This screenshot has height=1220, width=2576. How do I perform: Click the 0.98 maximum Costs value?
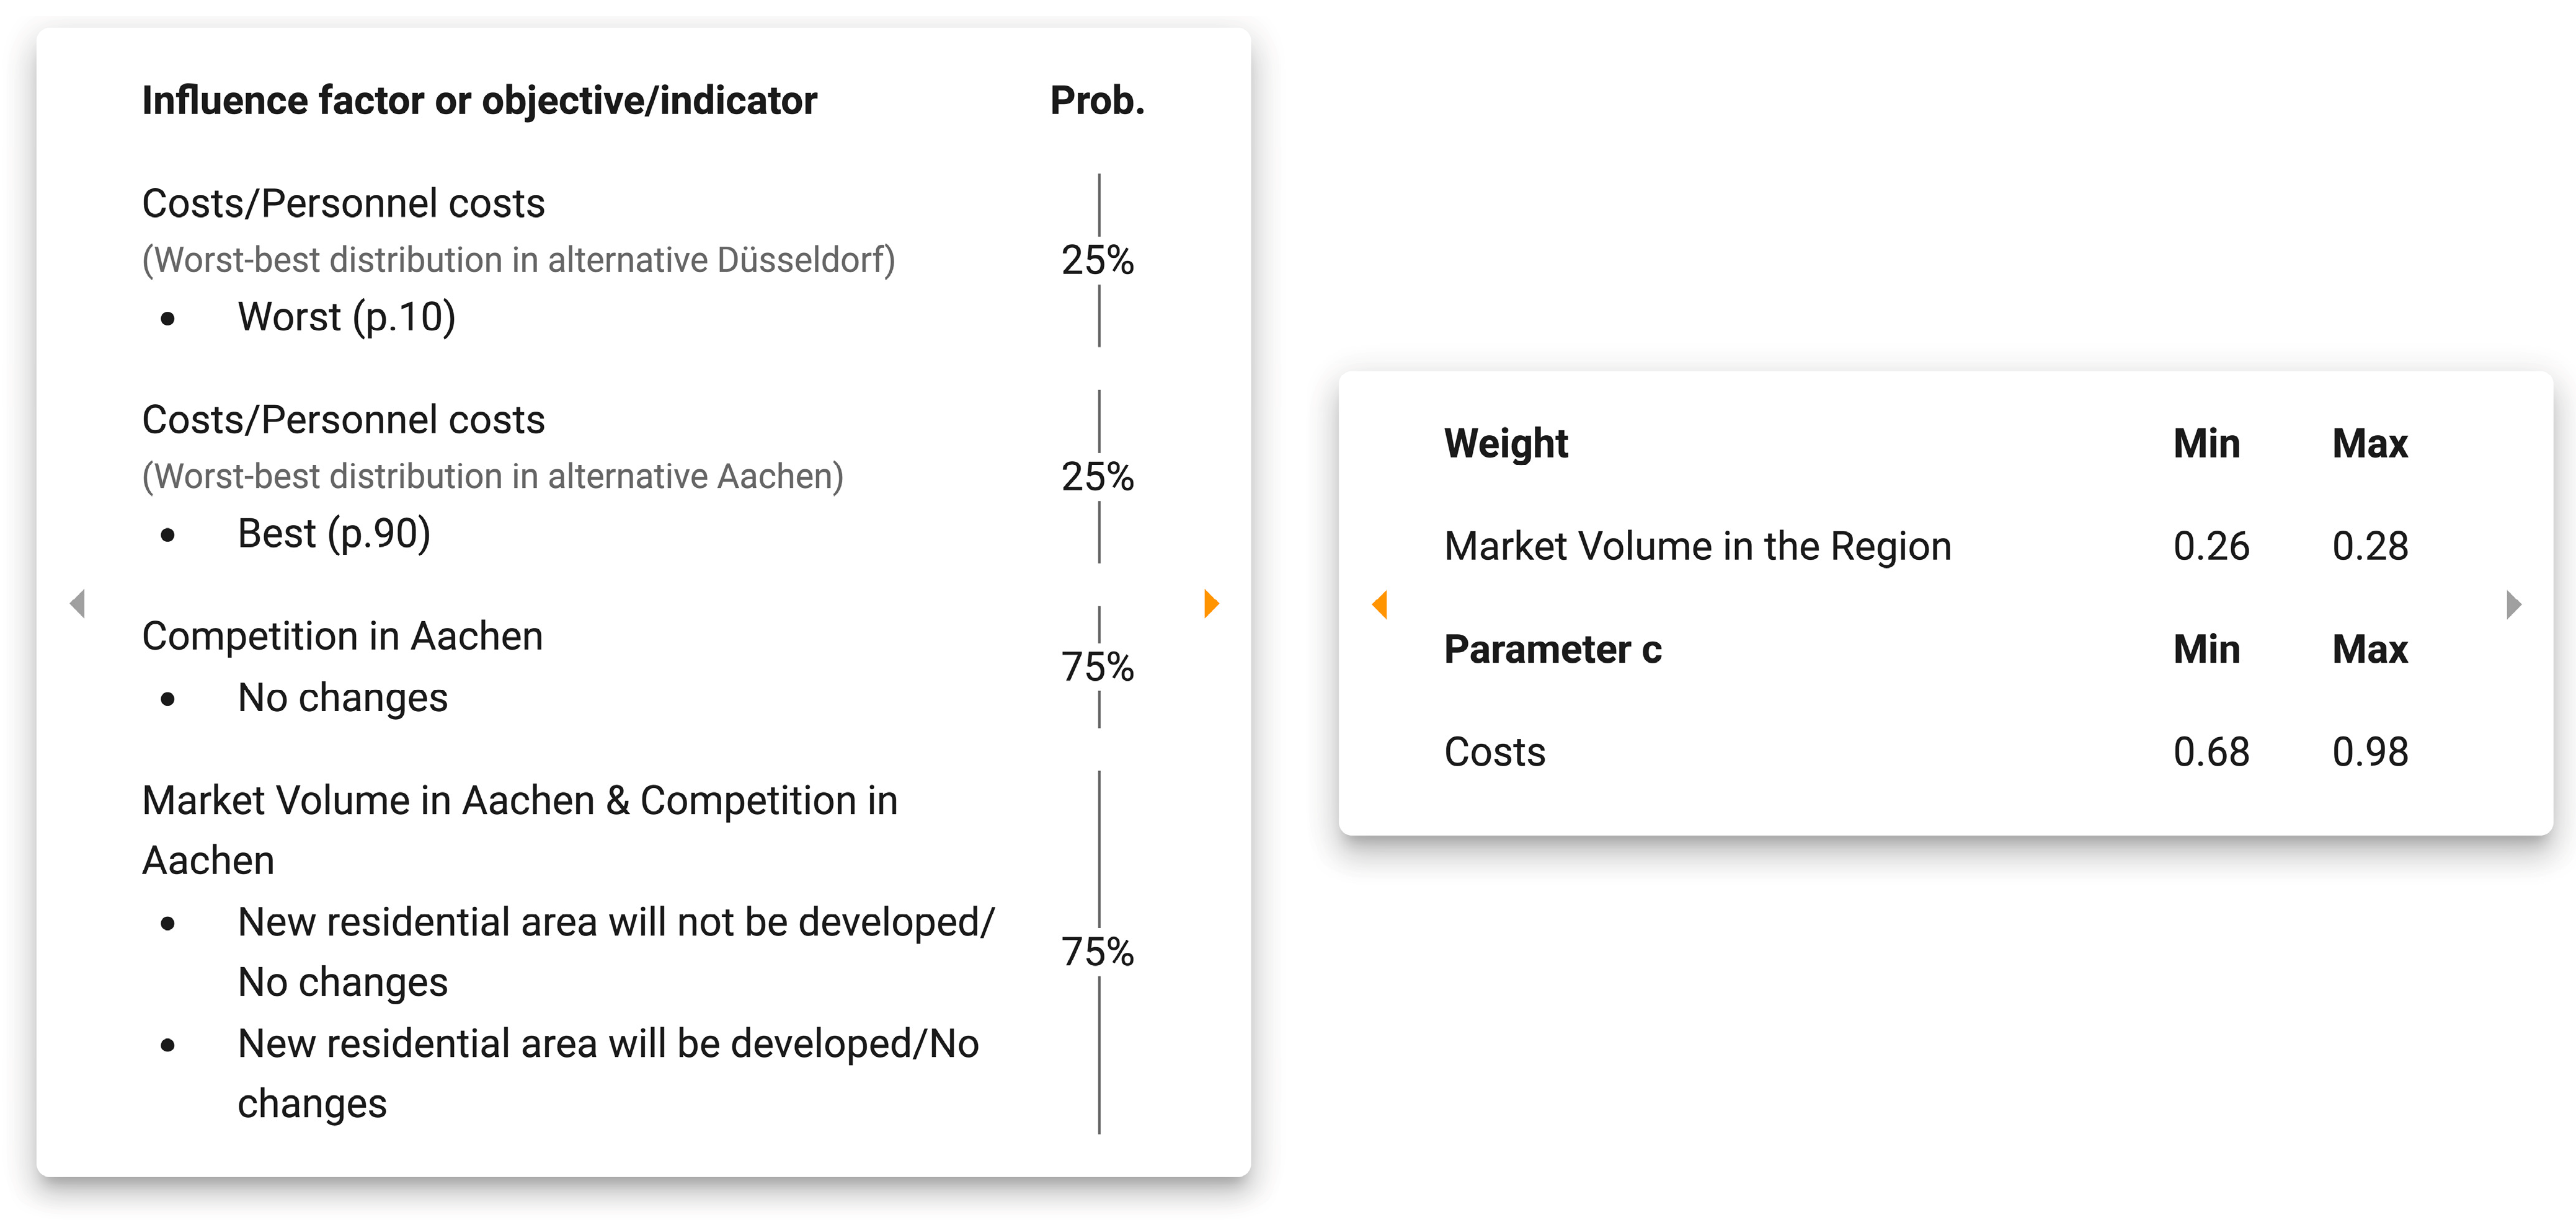coord(2370,752)
